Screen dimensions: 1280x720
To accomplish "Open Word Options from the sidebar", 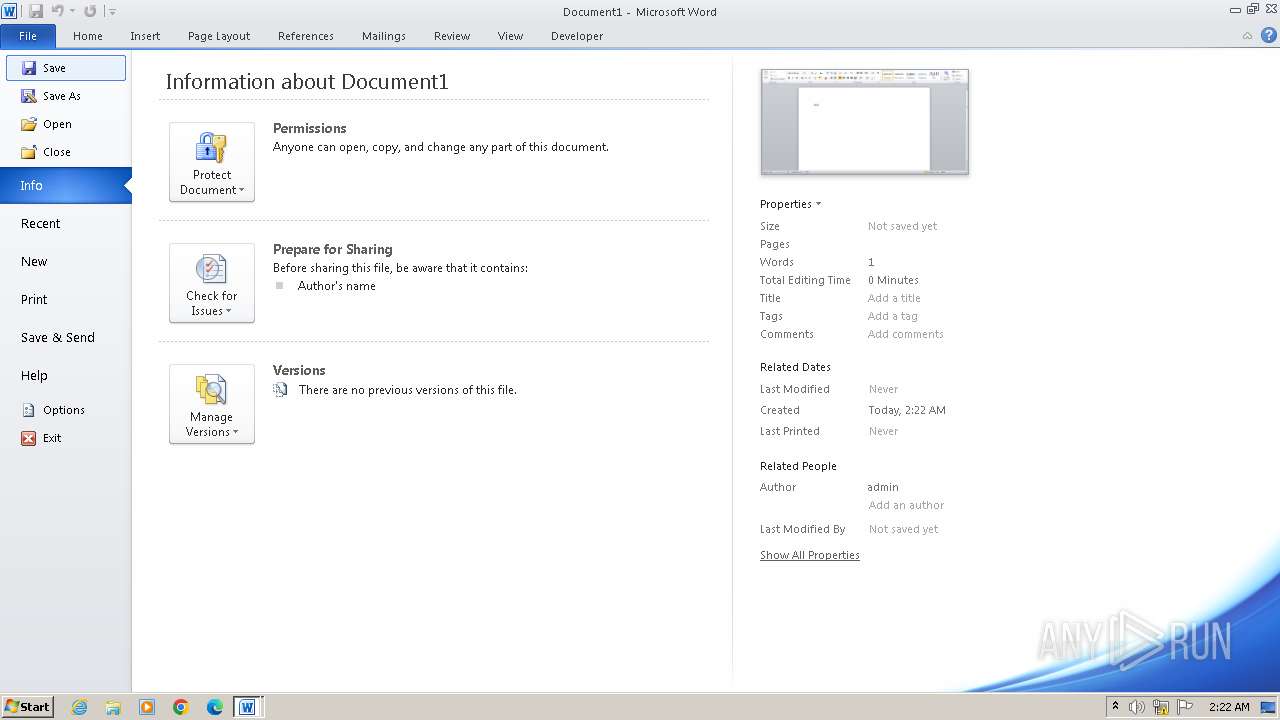I will 66,410.
